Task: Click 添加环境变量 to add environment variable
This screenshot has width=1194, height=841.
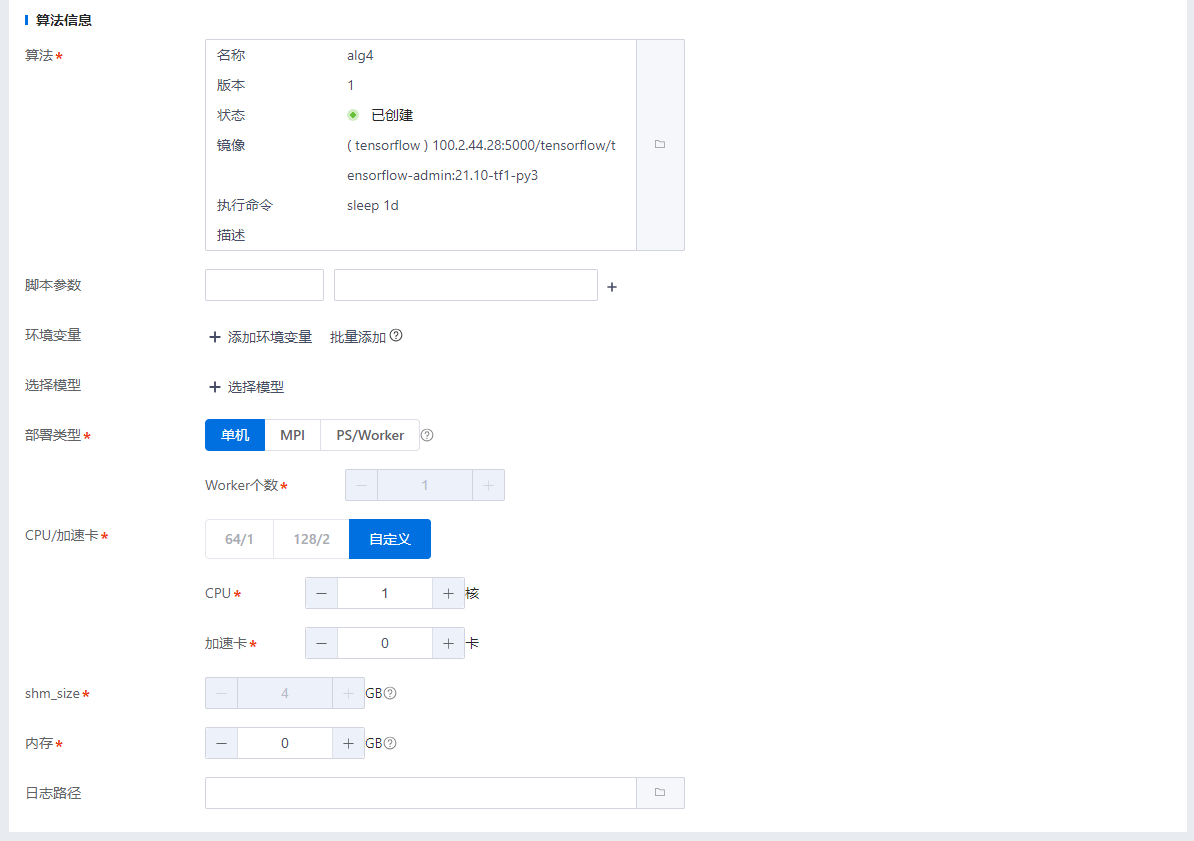Action: 260,337
